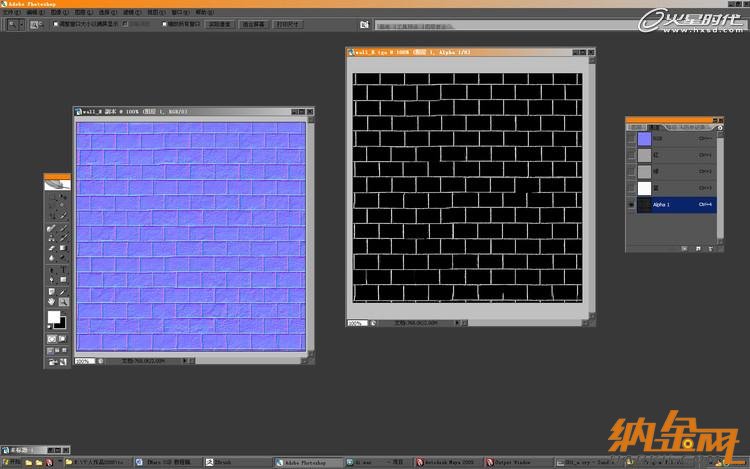
Task: Click the Quick Mask mode icon
Action: click(63, 339)
